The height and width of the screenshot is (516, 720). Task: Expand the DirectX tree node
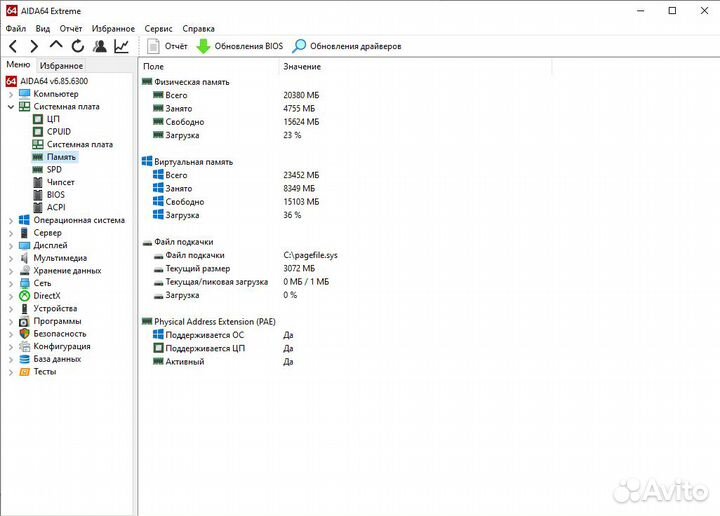[11, 296]
